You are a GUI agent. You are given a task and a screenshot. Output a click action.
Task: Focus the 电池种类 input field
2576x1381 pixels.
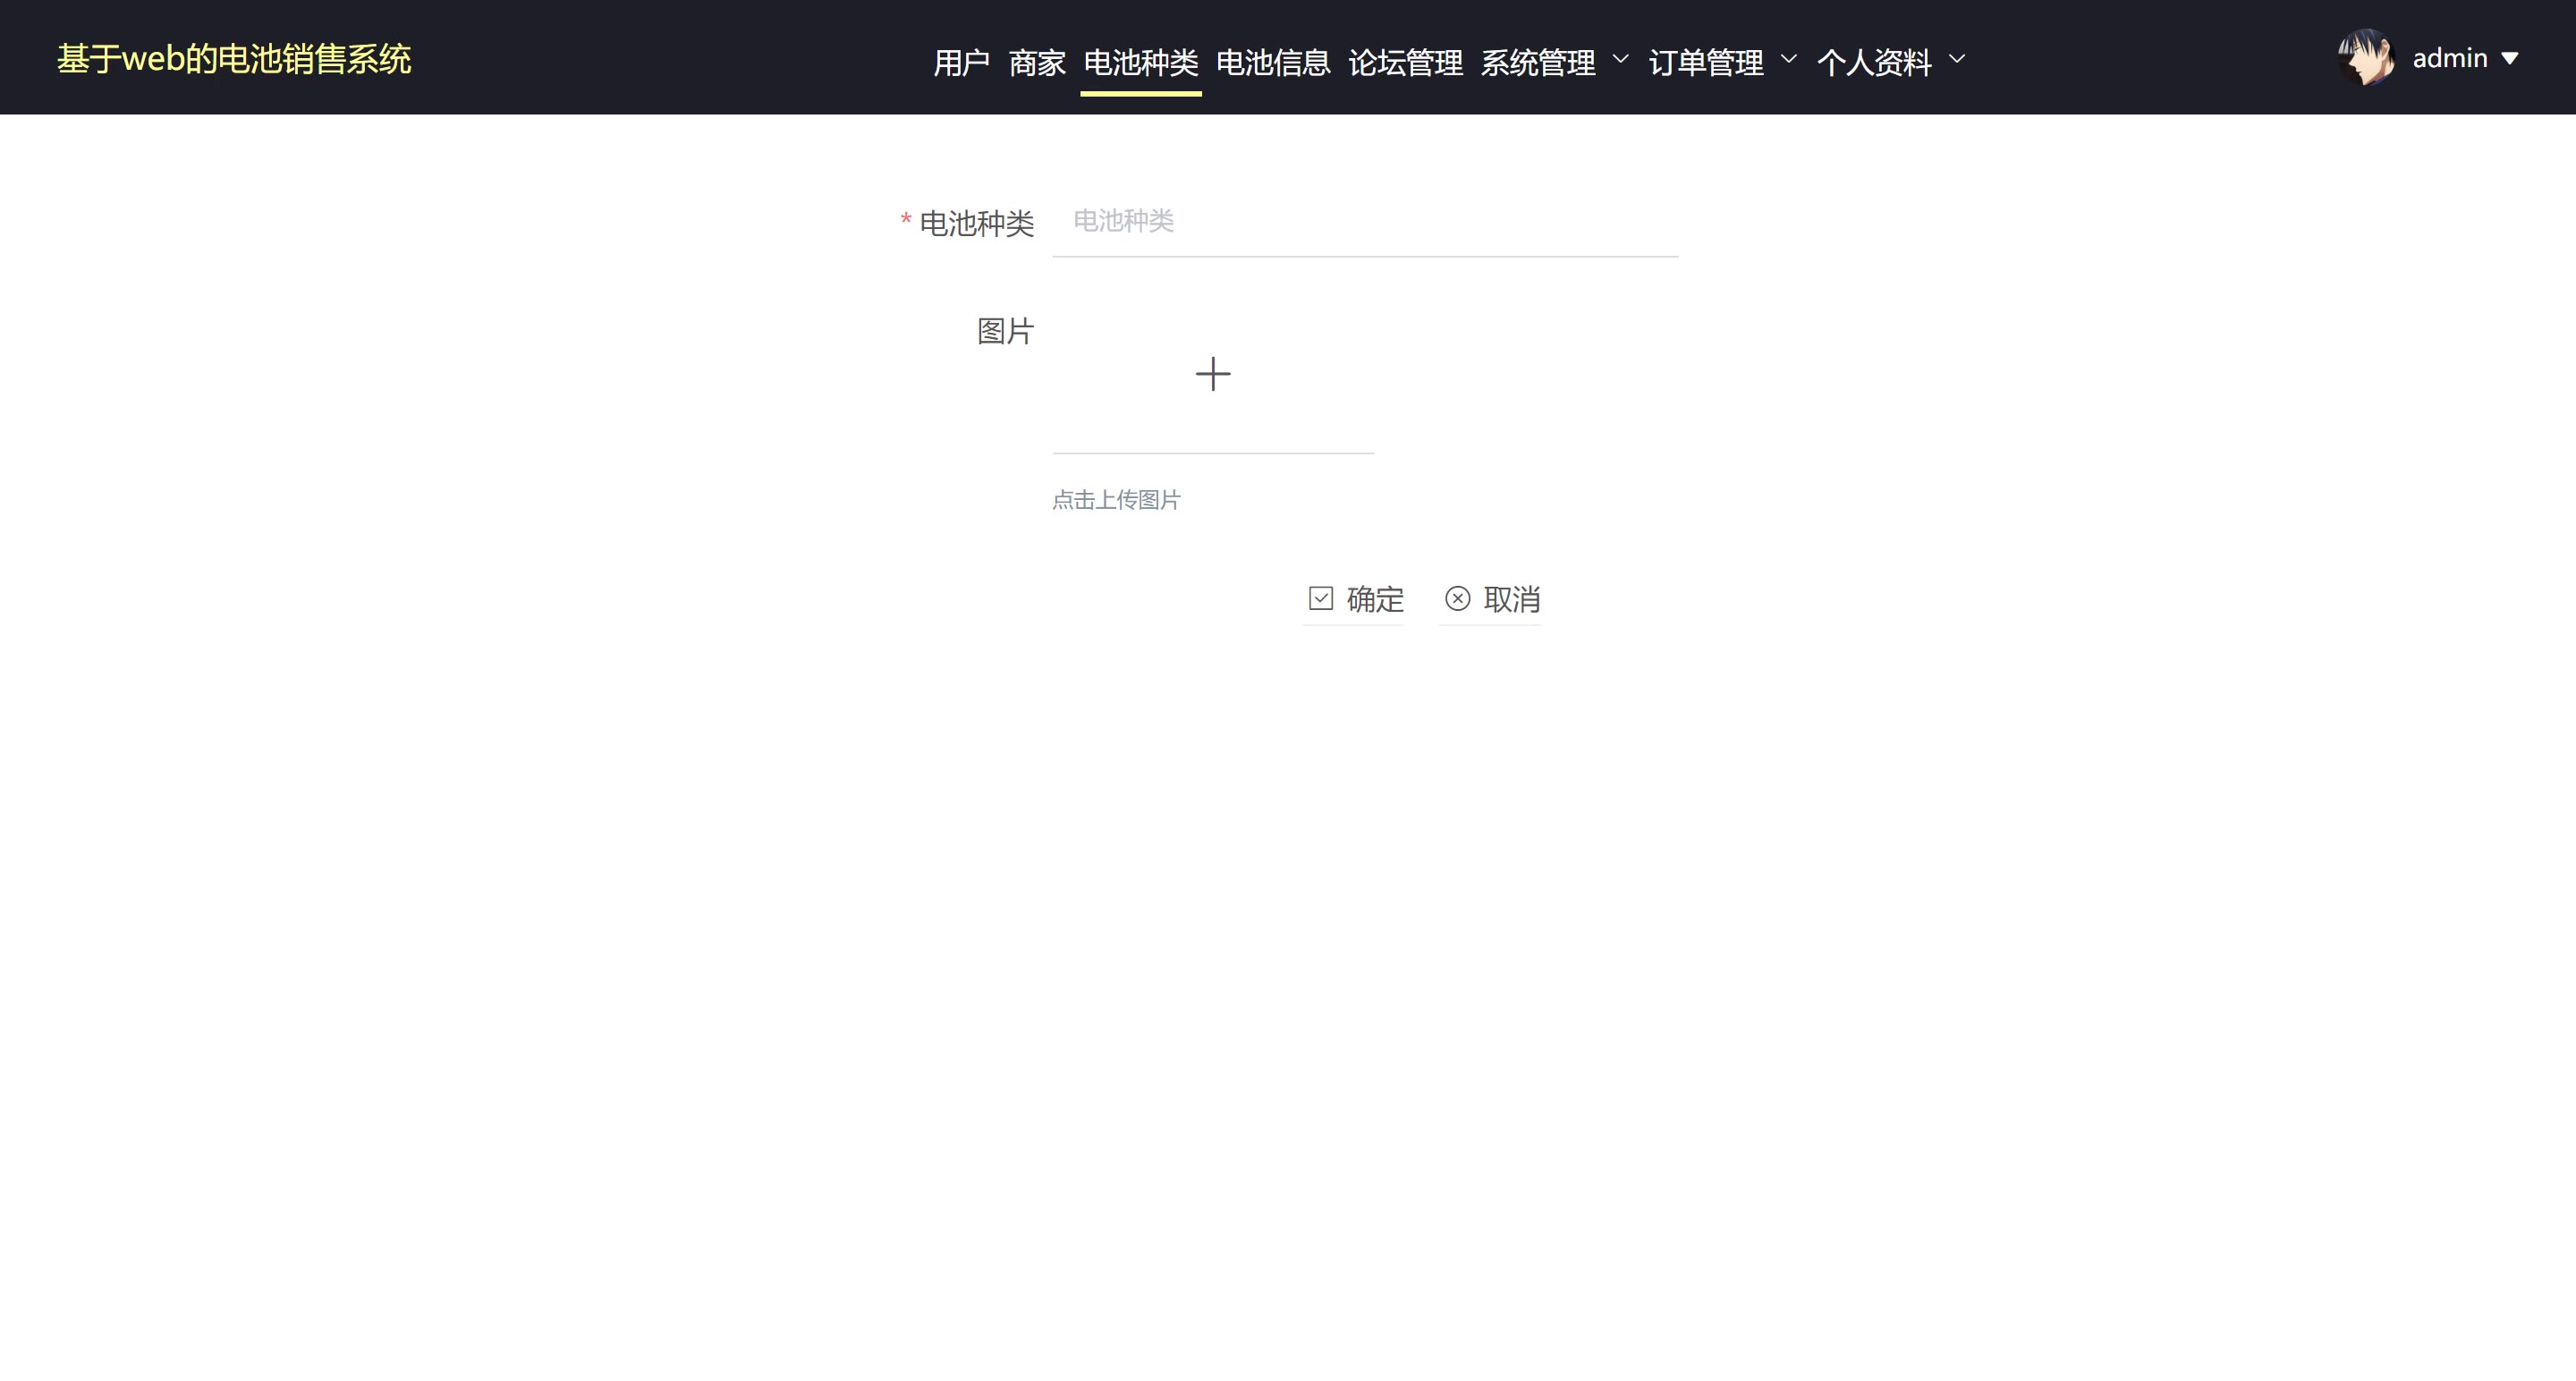(x=1365, y=221)
